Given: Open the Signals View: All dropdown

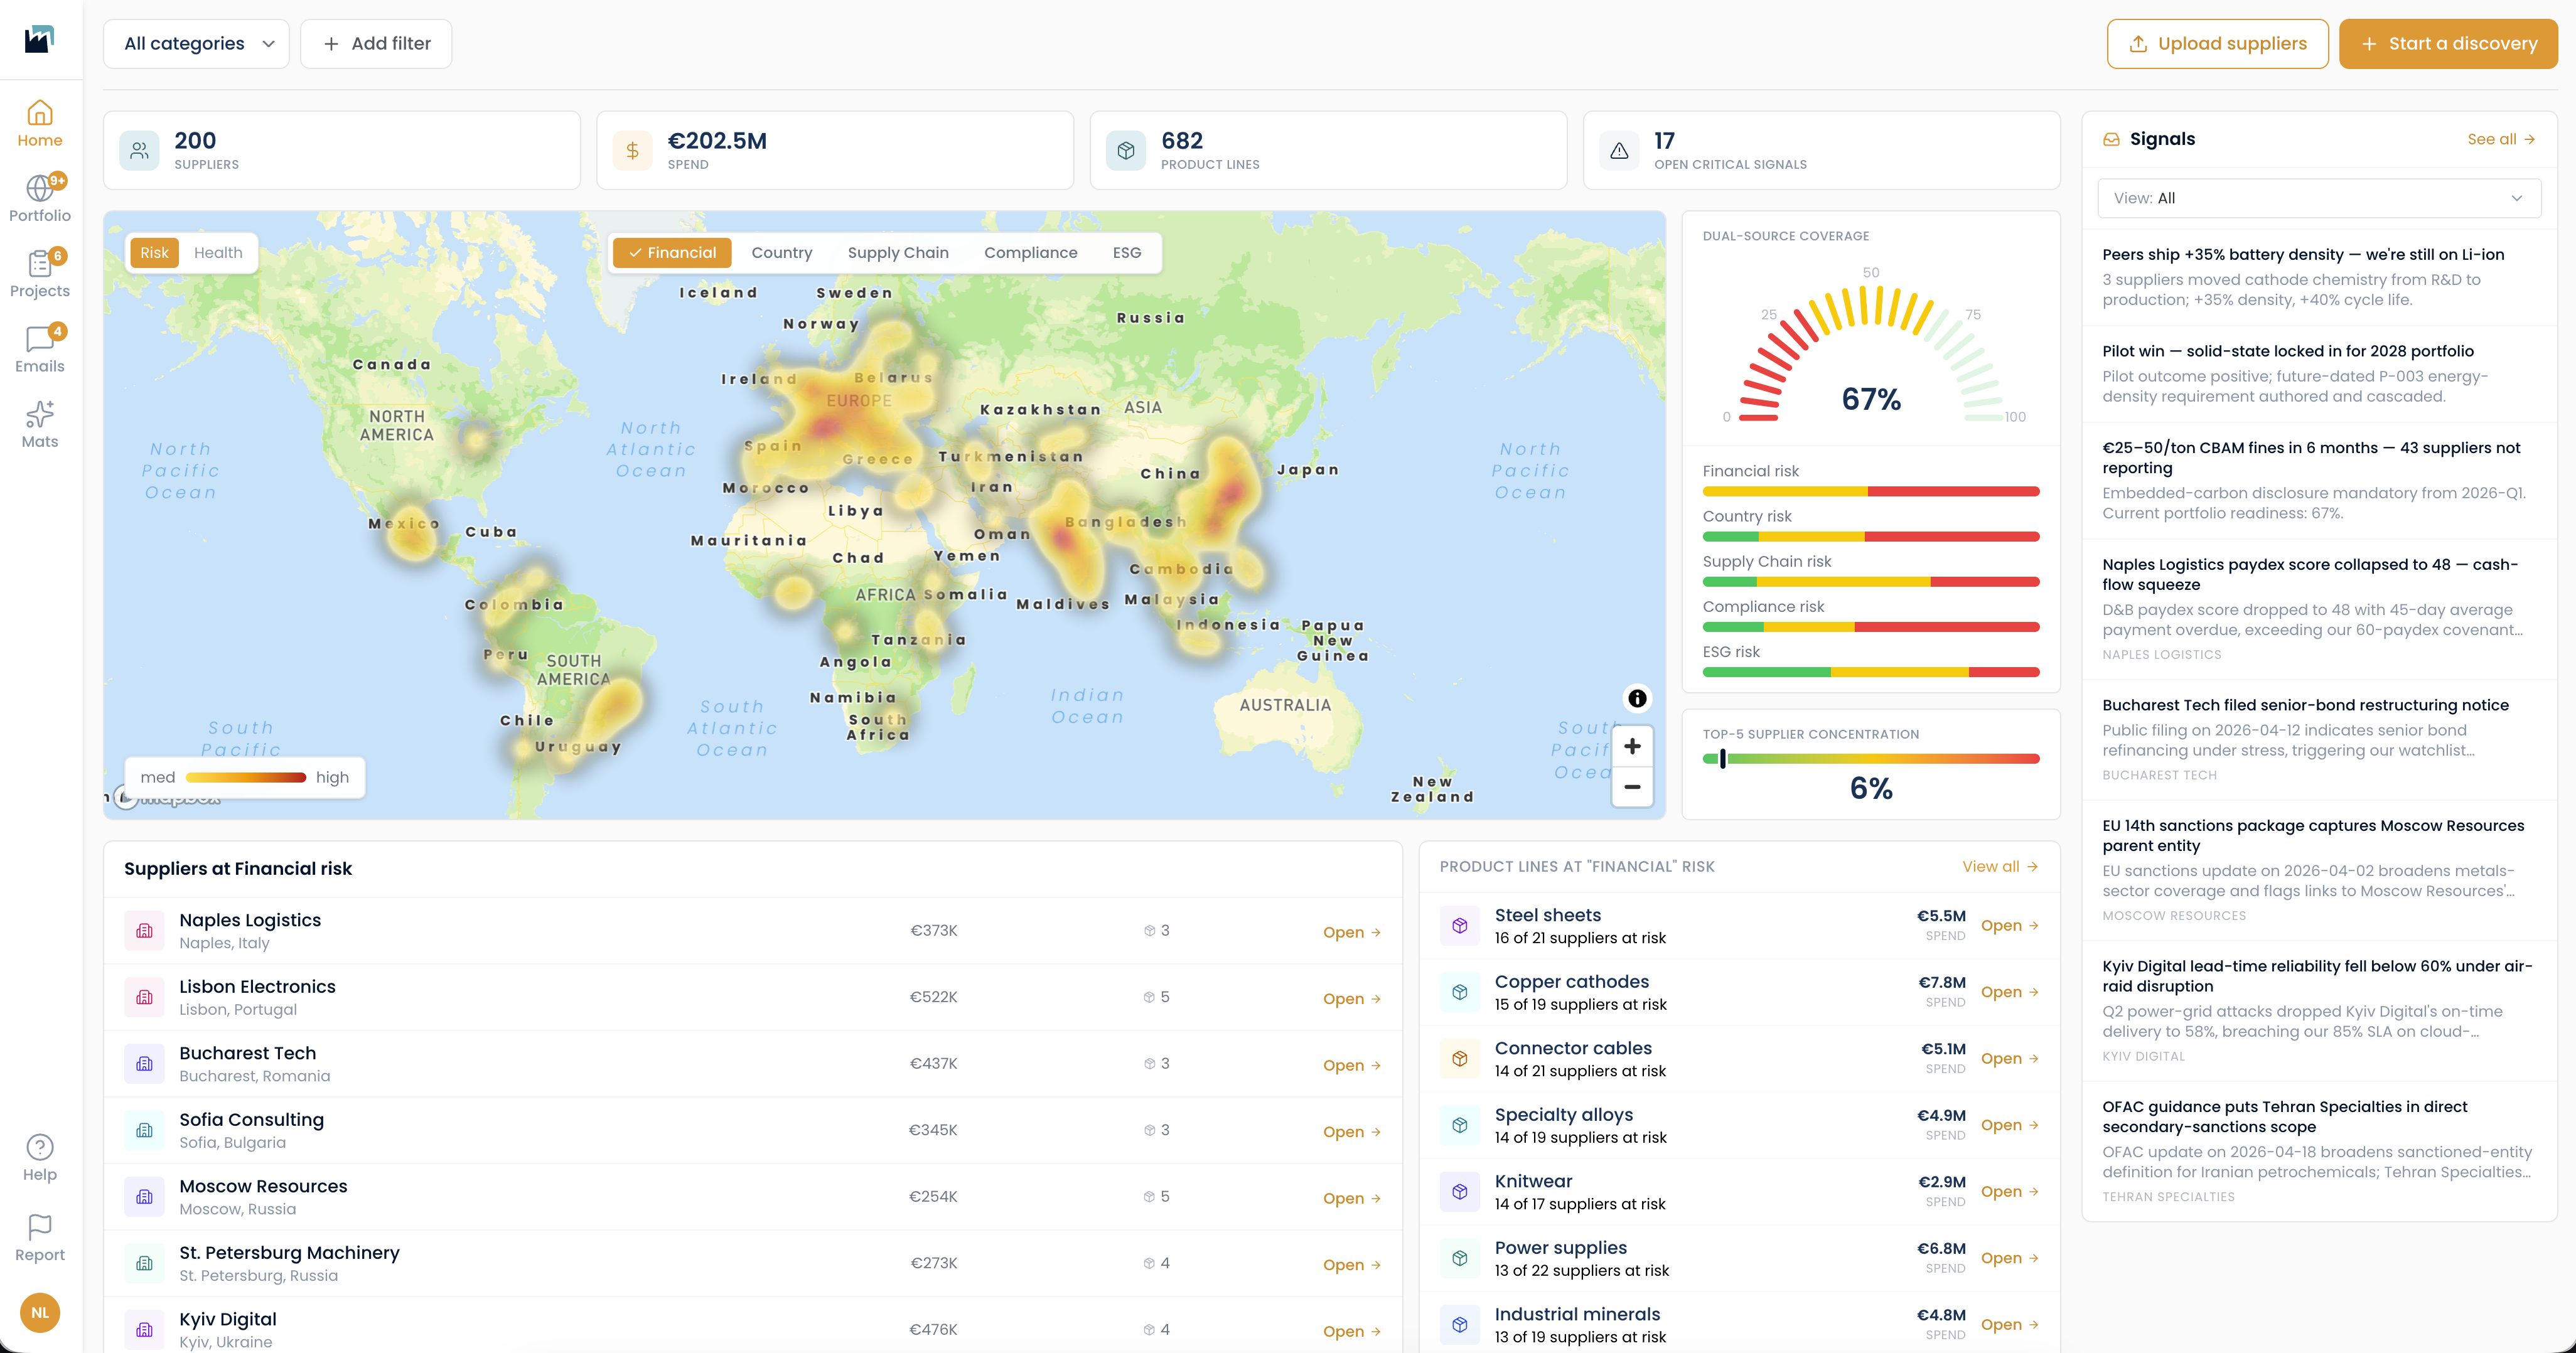Looking at the screenshot, I should click(x=2319, y=198).
